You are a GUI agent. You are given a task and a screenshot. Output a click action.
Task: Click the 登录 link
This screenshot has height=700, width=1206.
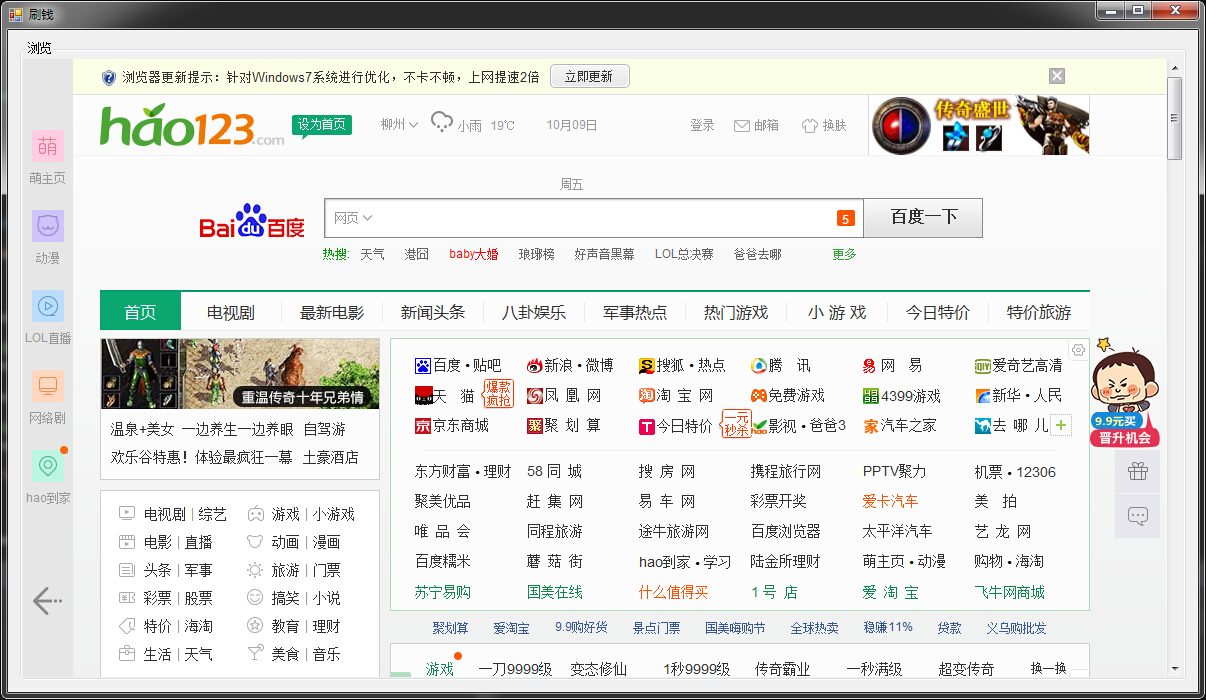tap(702, 125)
